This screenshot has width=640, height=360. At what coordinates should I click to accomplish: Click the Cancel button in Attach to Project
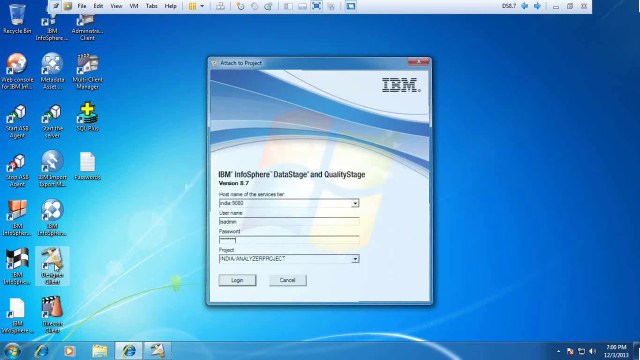coord(287,280)
